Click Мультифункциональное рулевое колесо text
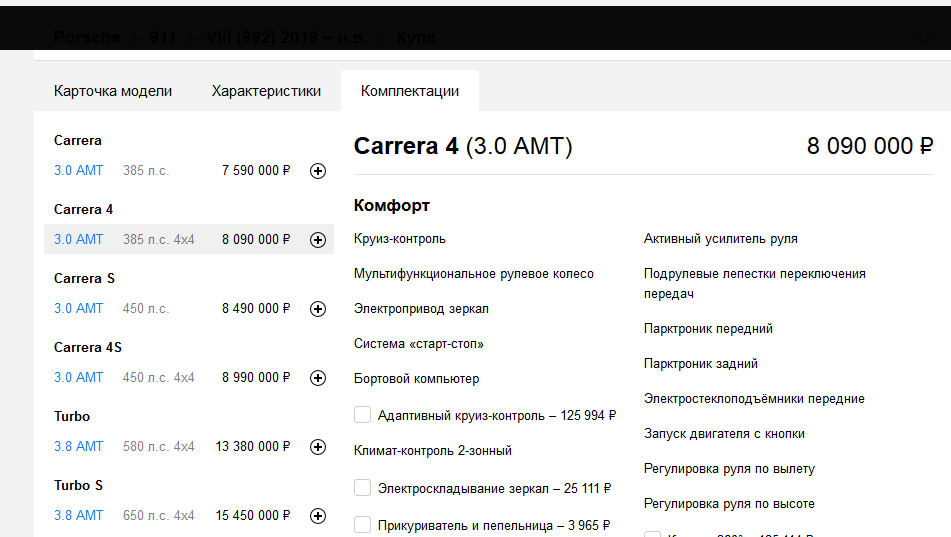This screenshot has height=537, width=951. pos(474,274)
